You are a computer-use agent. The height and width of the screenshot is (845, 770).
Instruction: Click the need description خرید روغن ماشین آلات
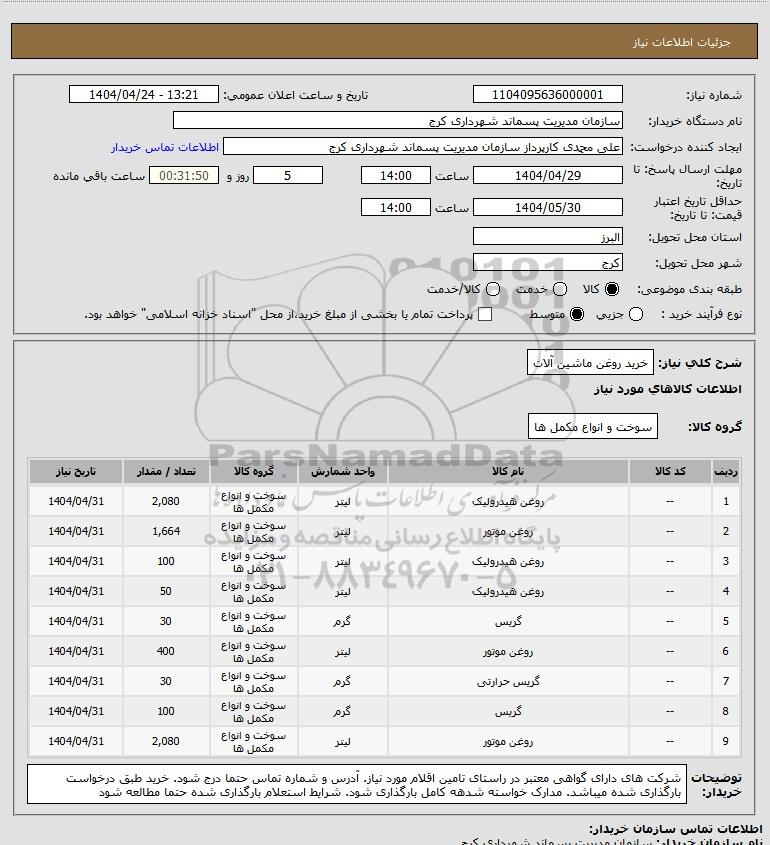click(590, 363)
